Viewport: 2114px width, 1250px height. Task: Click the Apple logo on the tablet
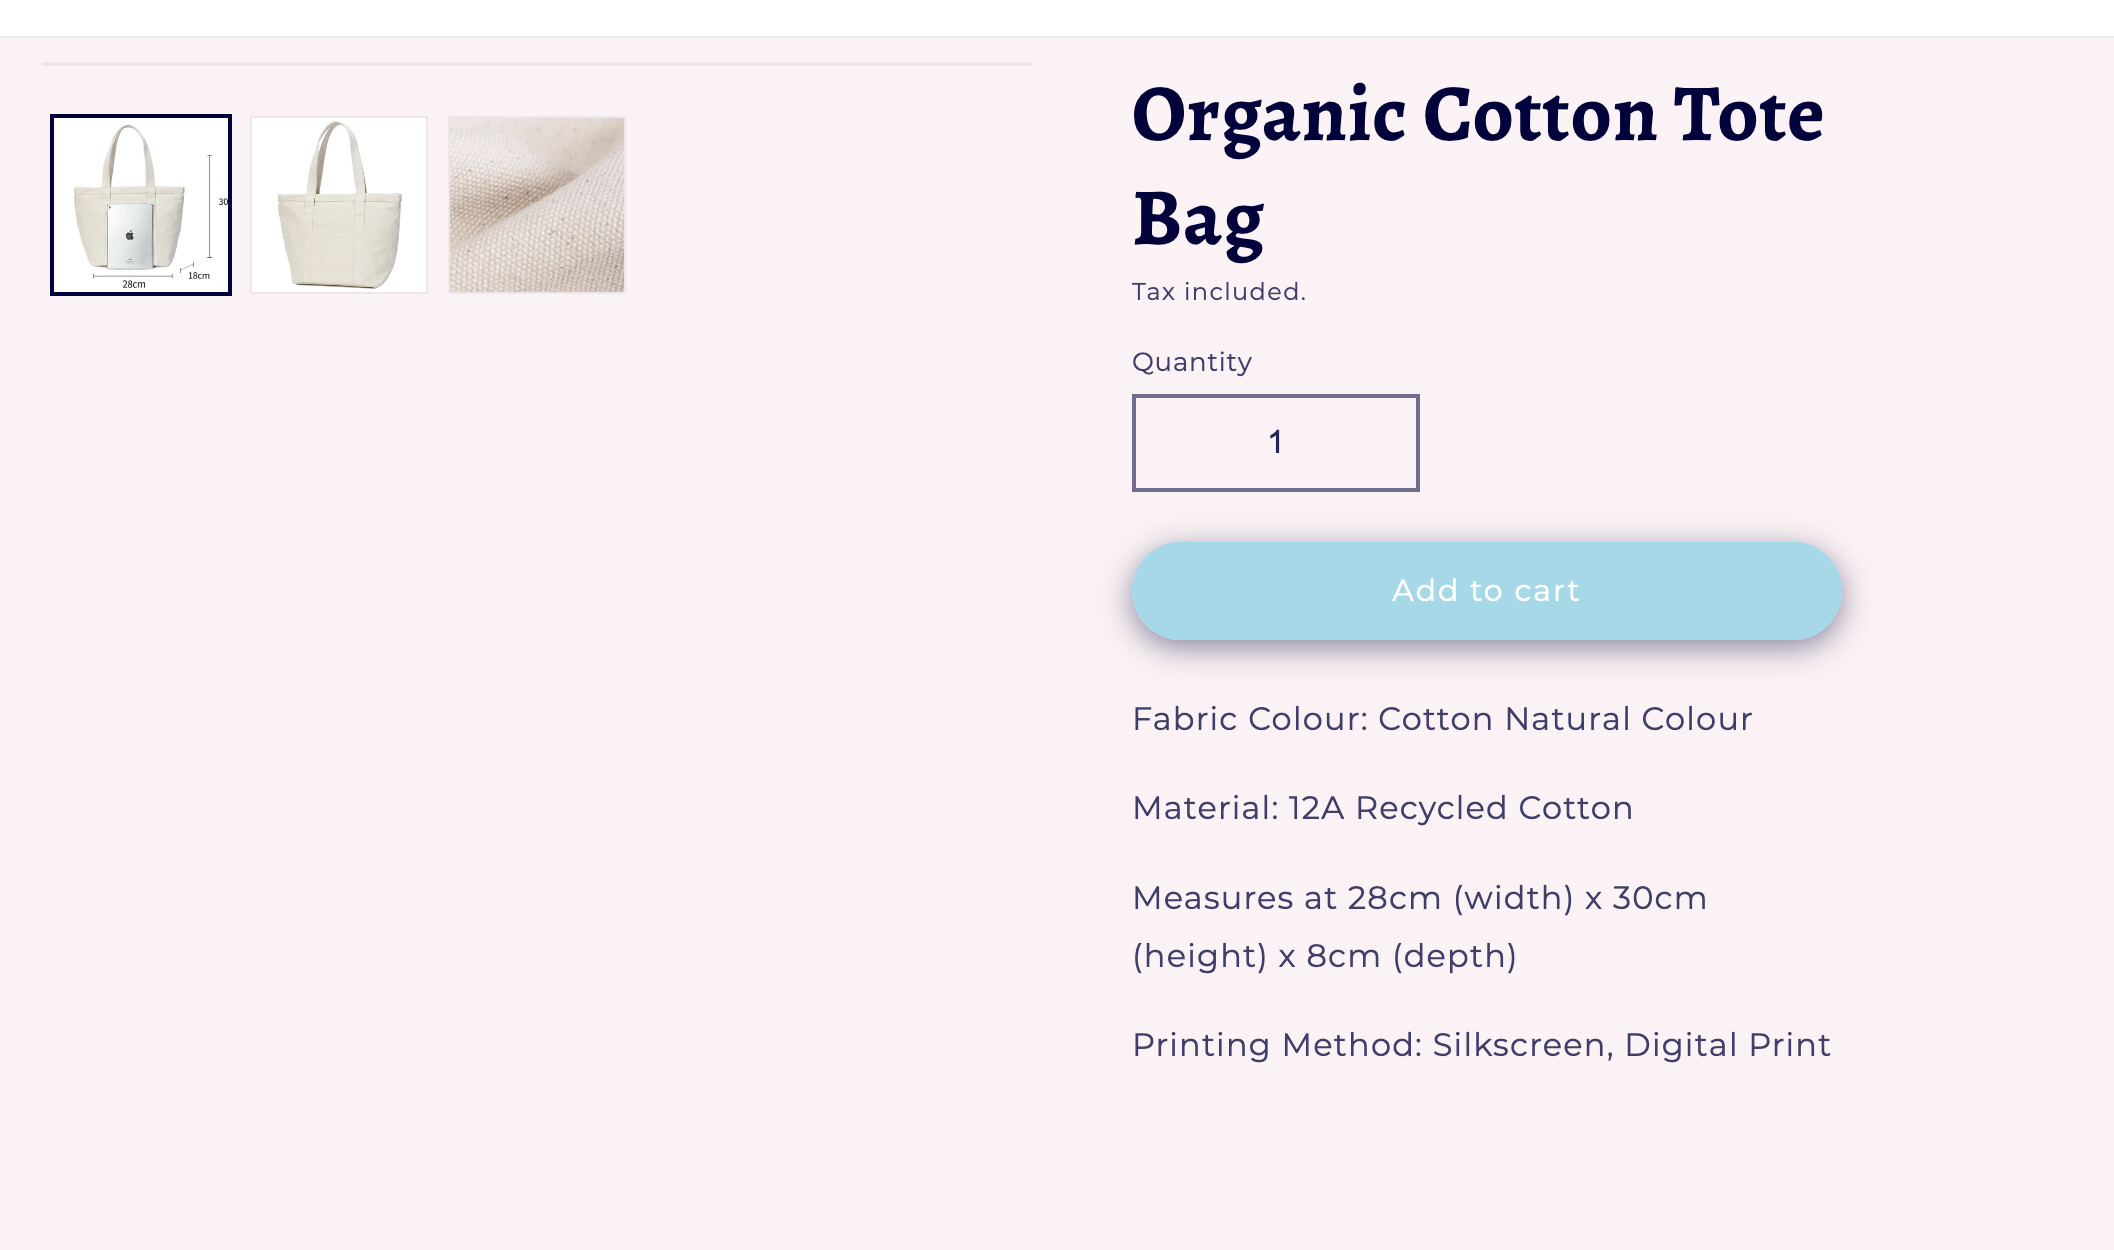[130, 235]
